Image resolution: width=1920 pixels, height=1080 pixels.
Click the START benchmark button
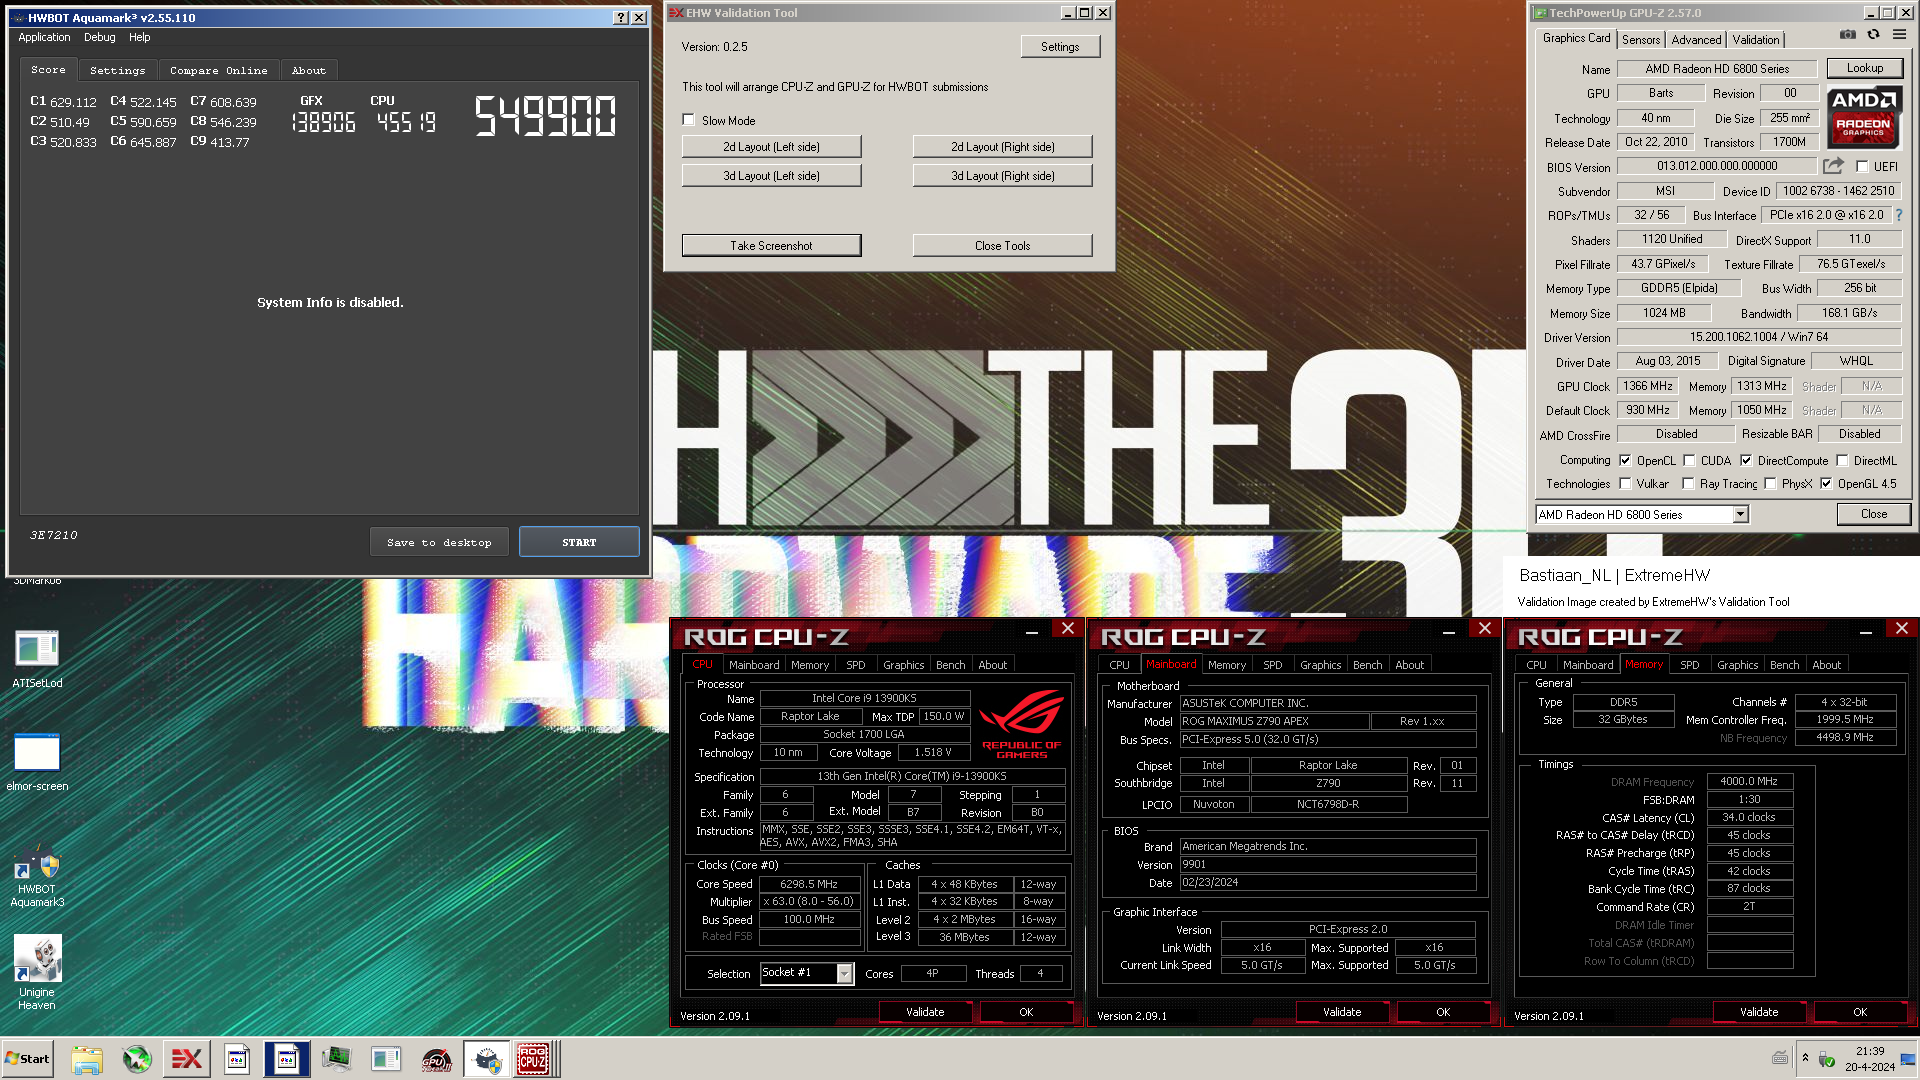pos(579,542)
